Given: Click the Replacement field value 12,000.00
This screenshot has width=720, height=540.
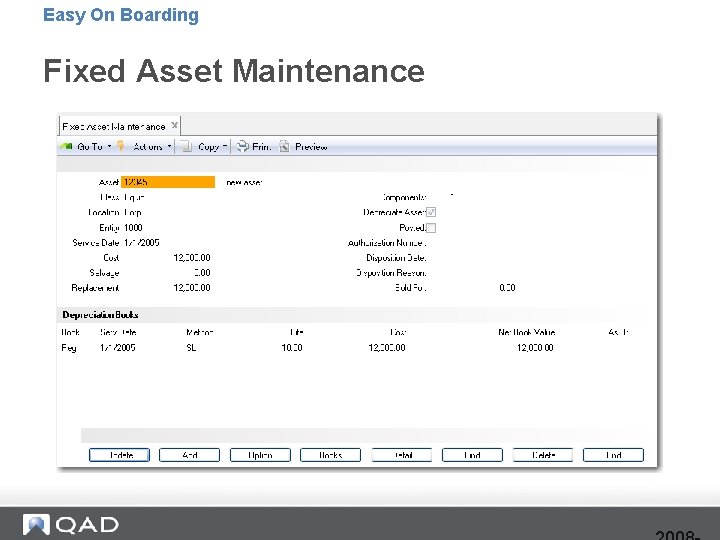Looking at the screenshot, I should pyautogui.click(x=192, y=288).
